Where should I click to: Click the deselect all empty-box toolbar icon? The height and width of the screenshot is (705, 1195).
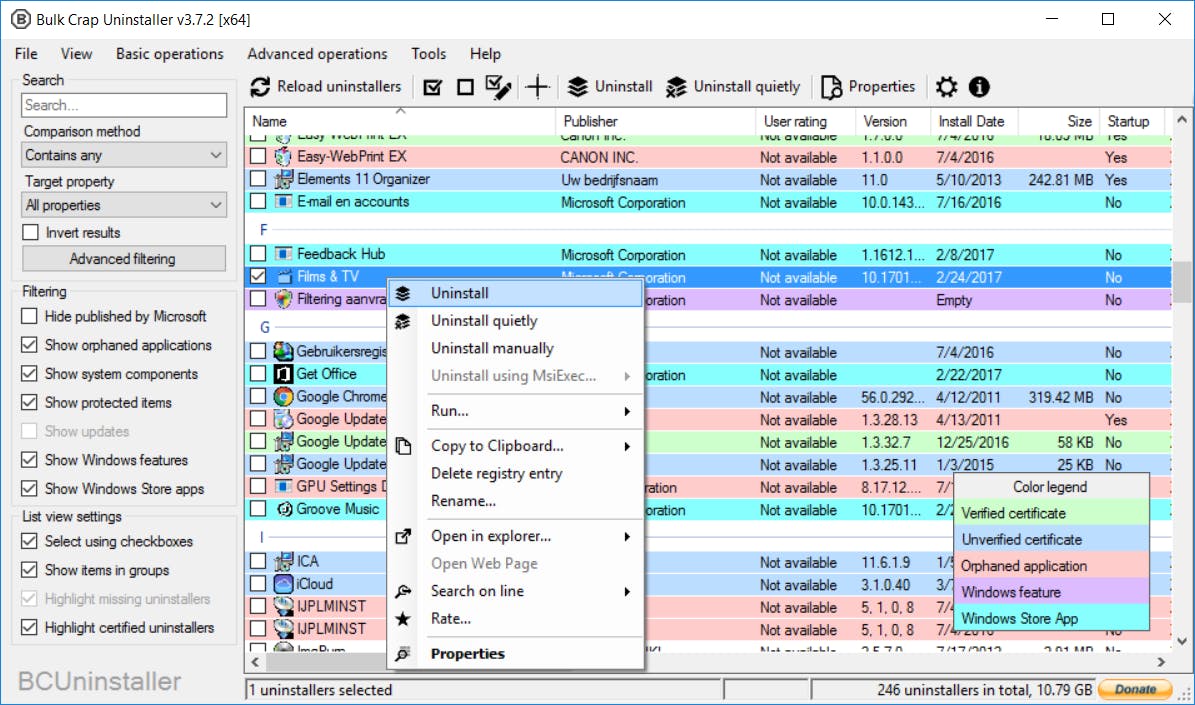(x=465, y=88)
